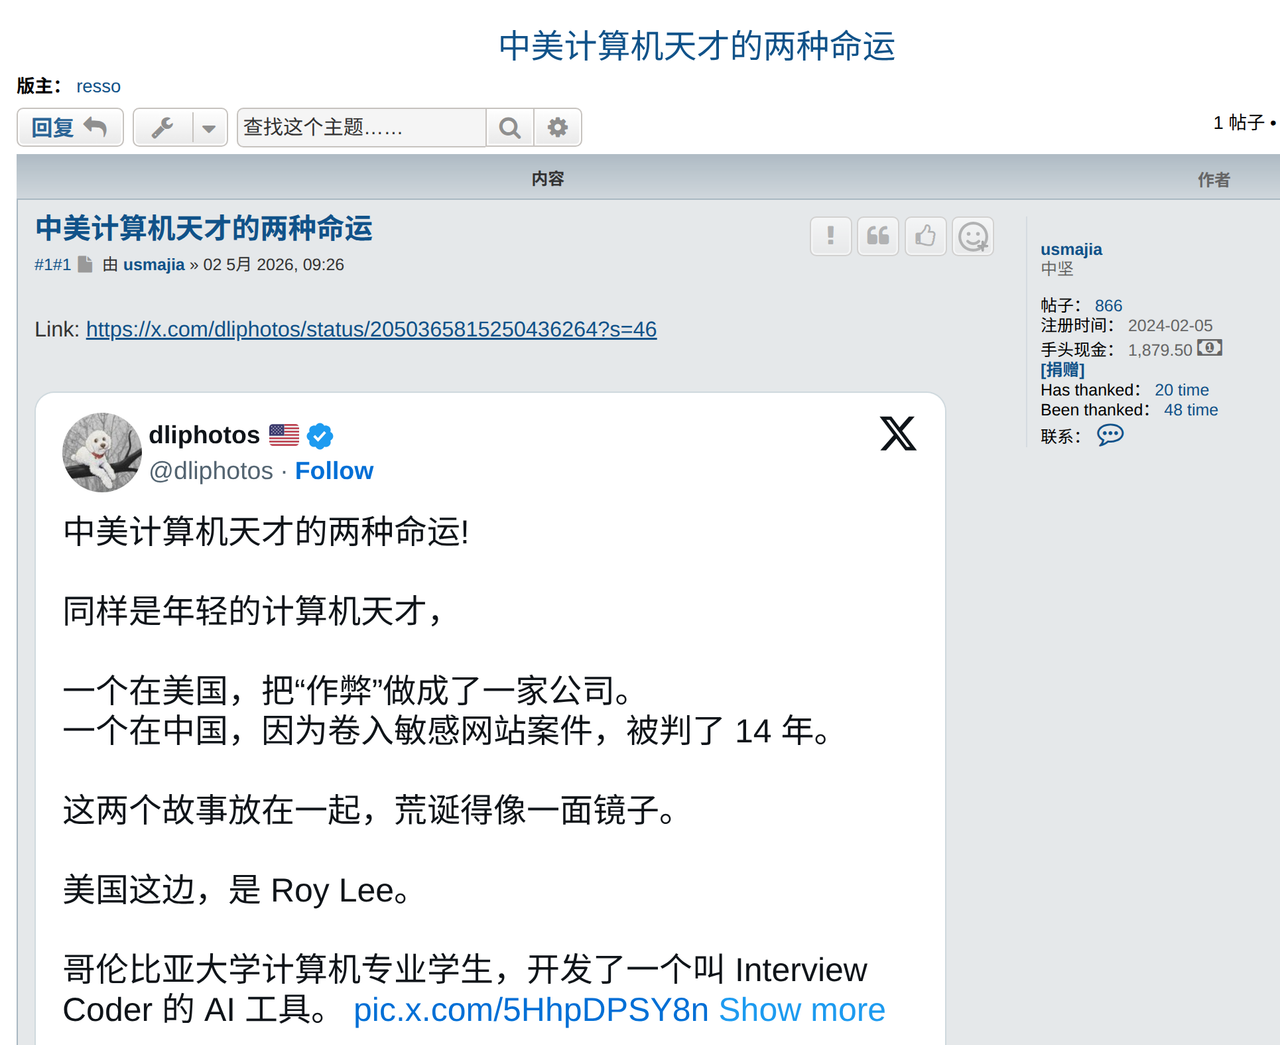Click the post date 02 5月 2026, 09:26
The width and height of the screenshot is (1280, 1045).
click(273, 265)
